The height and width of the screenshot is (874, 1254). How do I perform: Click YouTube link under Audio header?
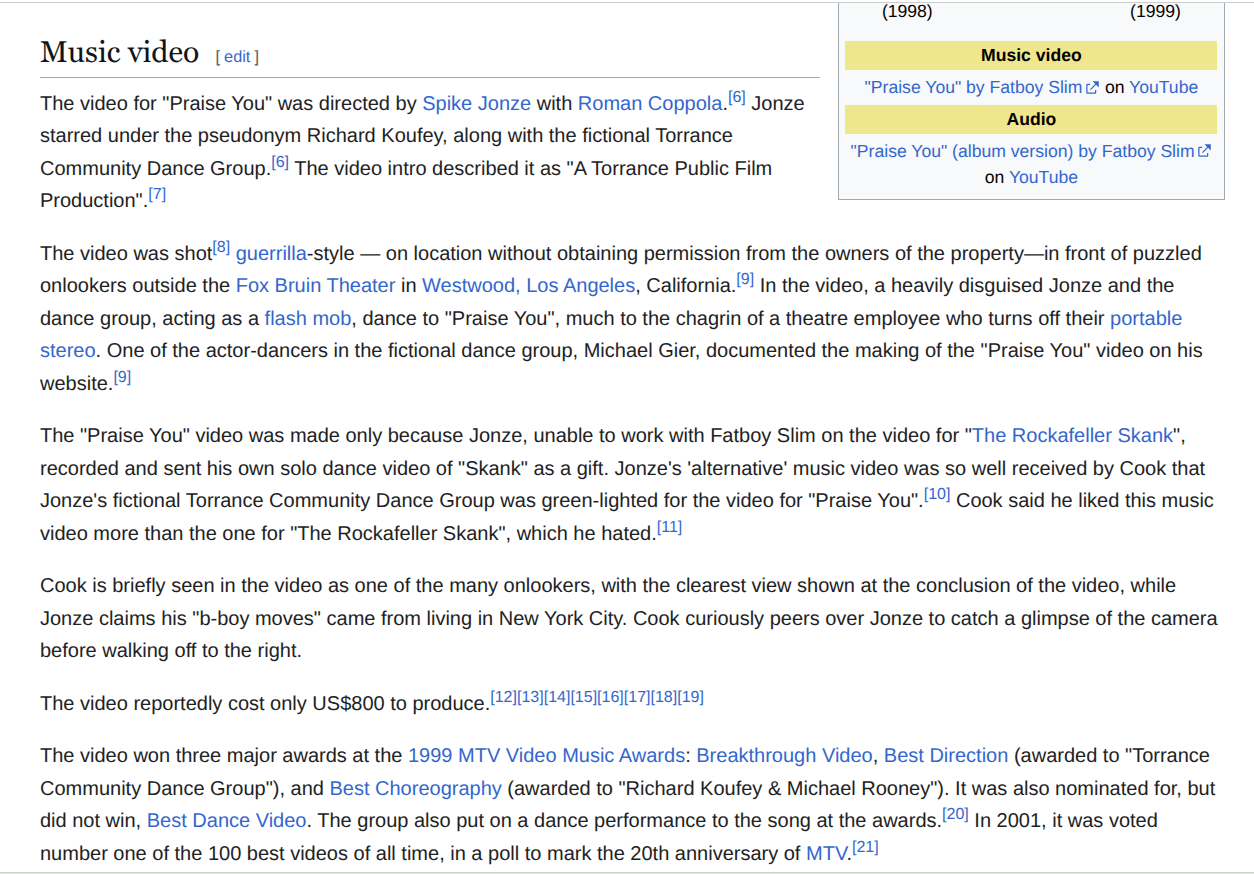[1043, 178]
